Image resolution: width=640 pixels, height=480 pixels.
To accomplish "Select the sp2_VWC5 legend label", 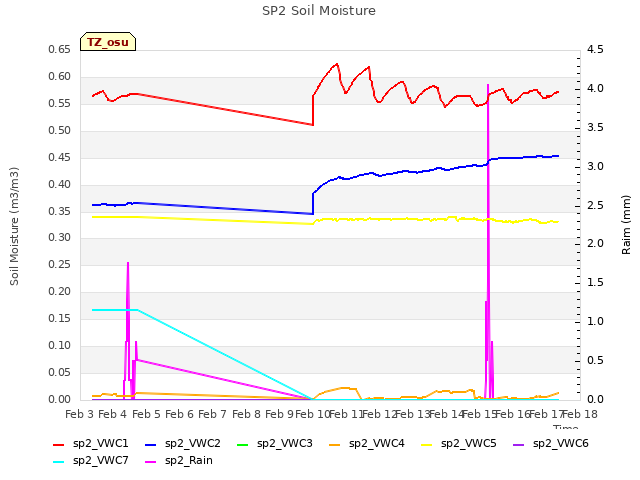I will (x=469, y=444).
